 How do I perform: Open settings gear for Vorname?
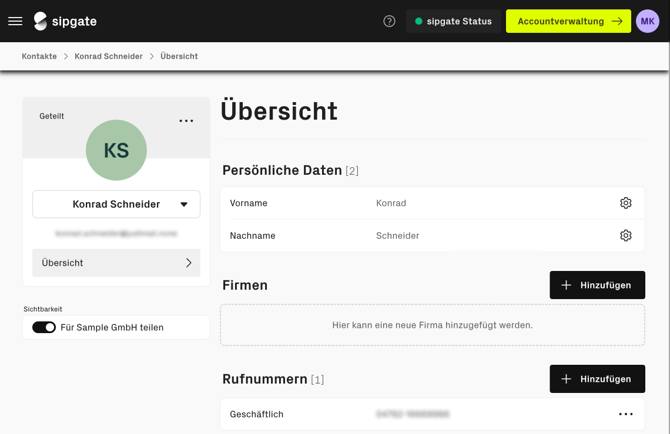pos(625,203)
